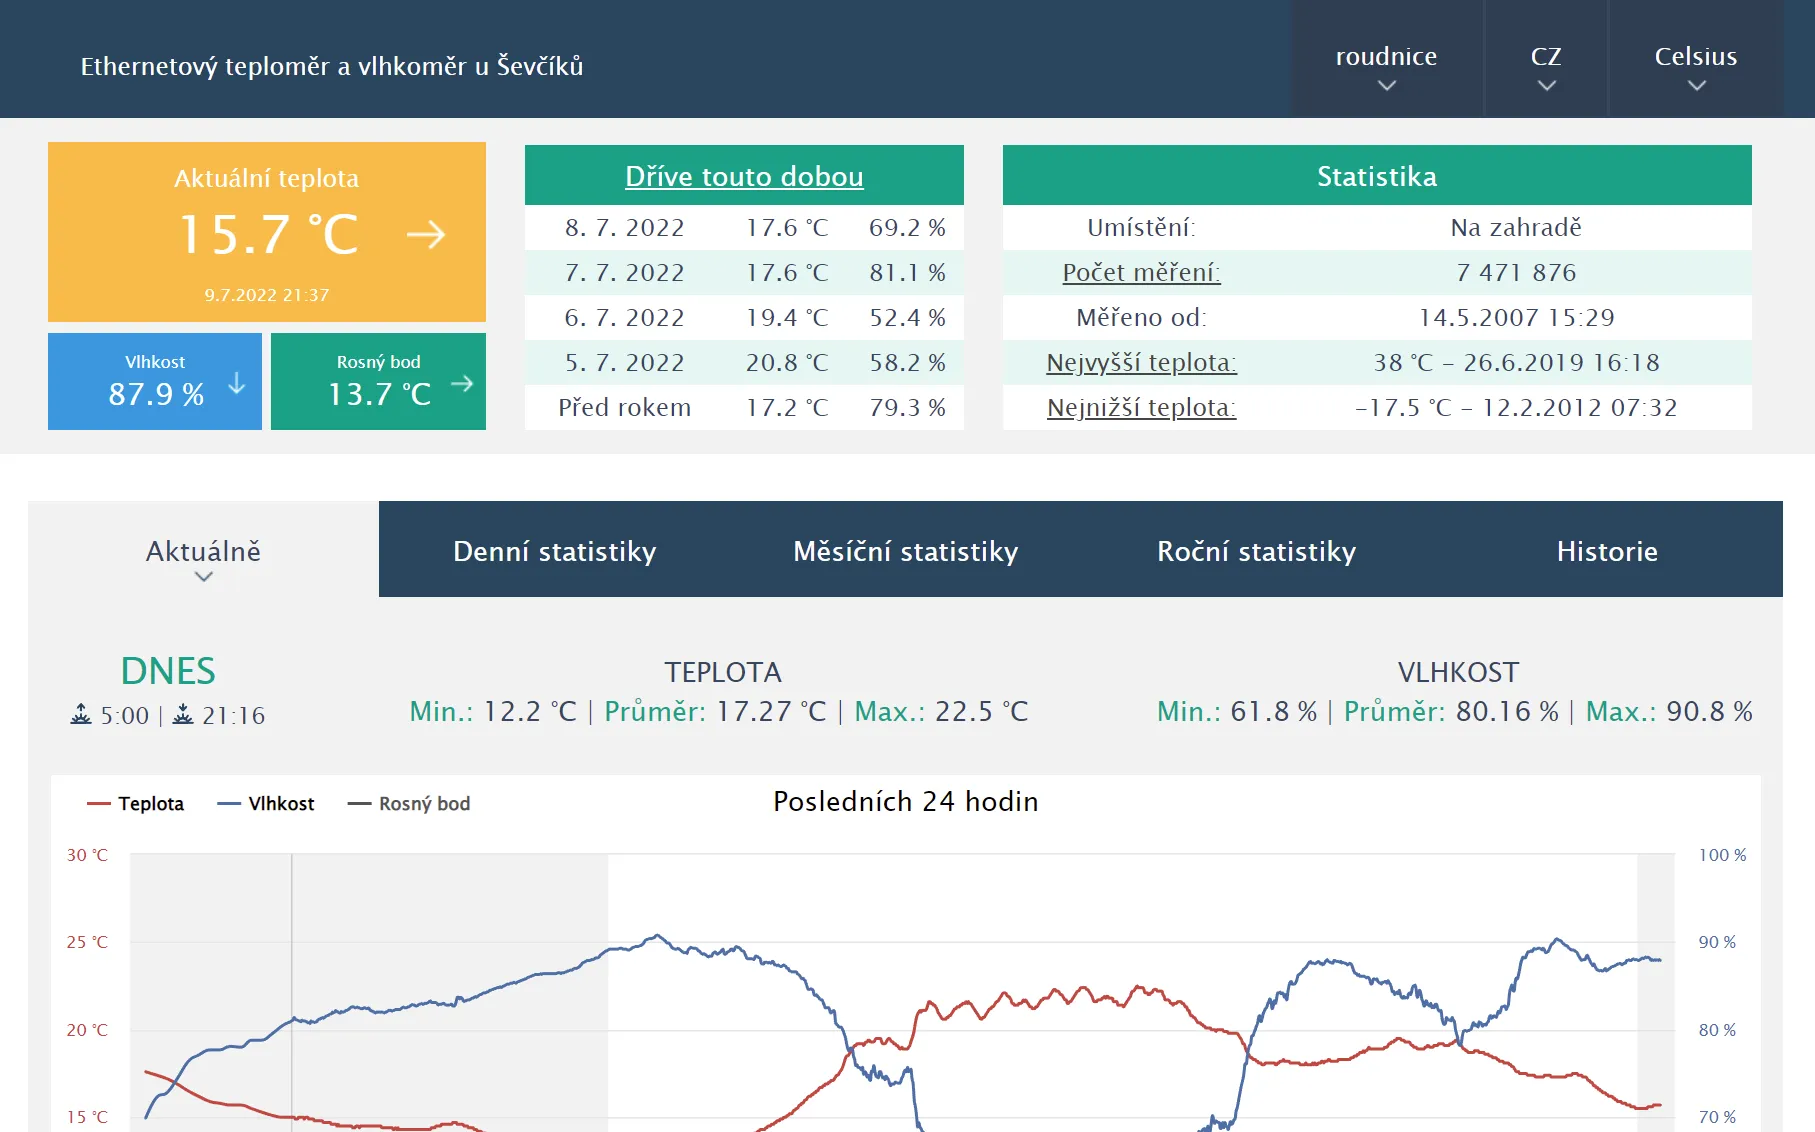
Task: Click the Nejvyšší teplota link
Action: click(1141, 362)
